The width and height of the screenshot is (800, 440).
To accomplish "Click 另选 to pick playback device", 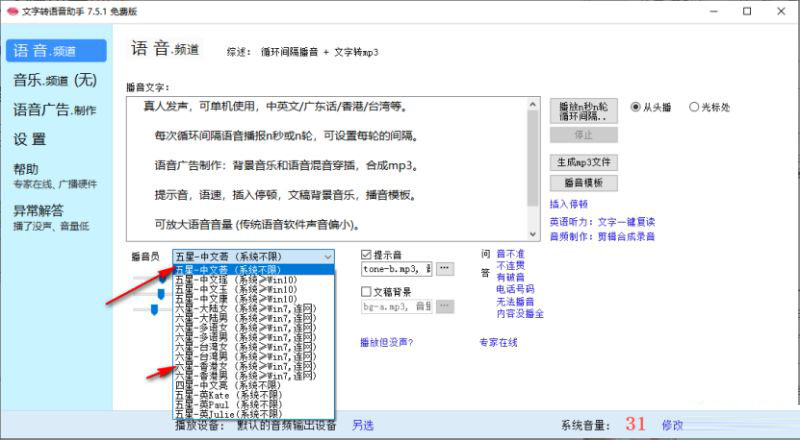I will (x=363, y=425).
